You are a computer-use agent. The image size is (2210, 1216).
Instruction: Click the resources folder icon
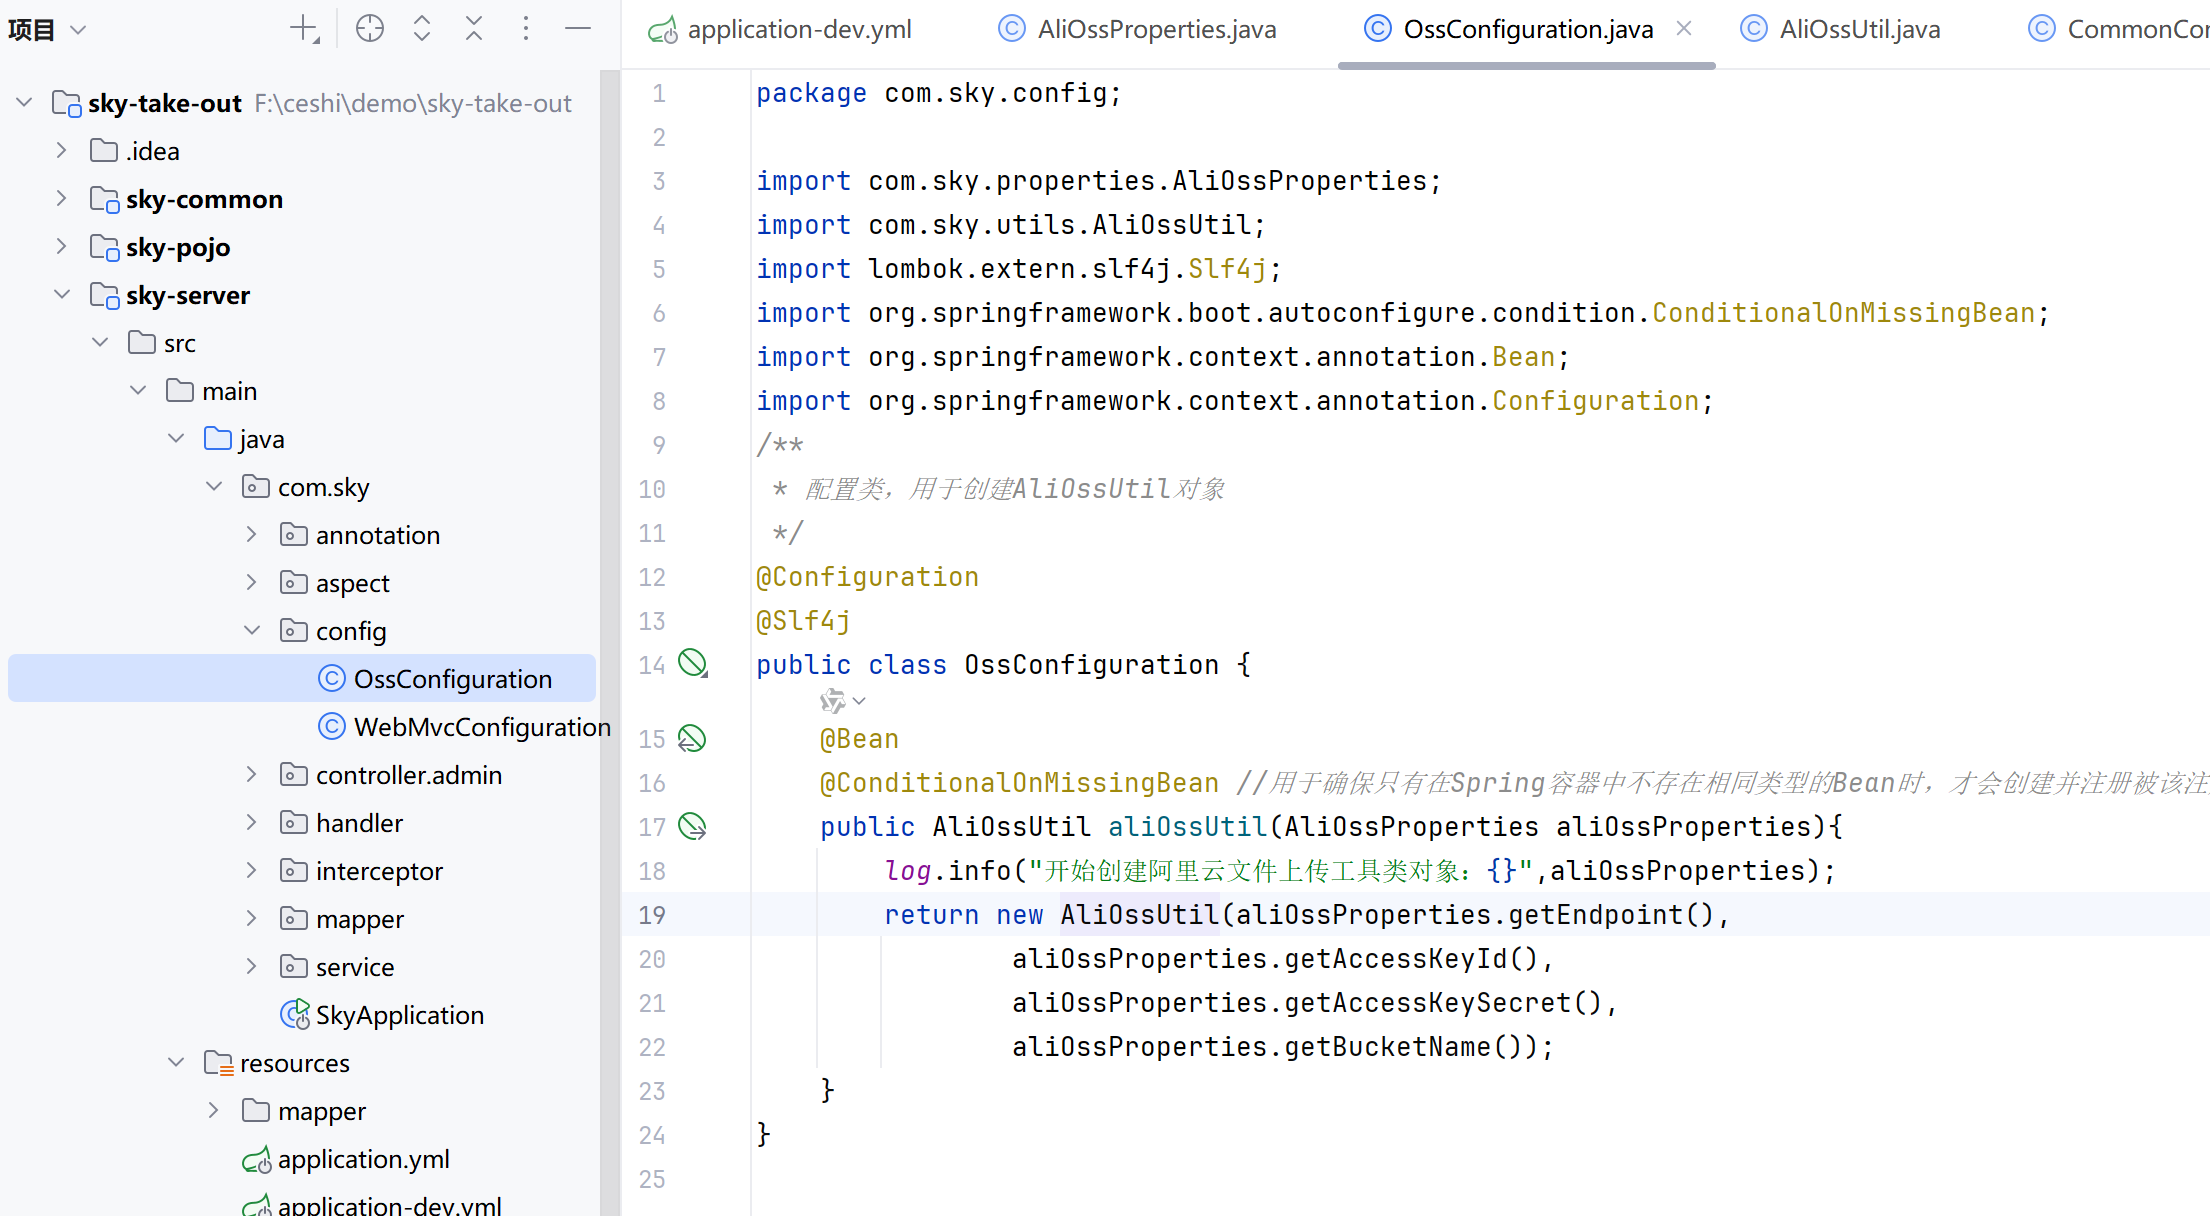219,1063
